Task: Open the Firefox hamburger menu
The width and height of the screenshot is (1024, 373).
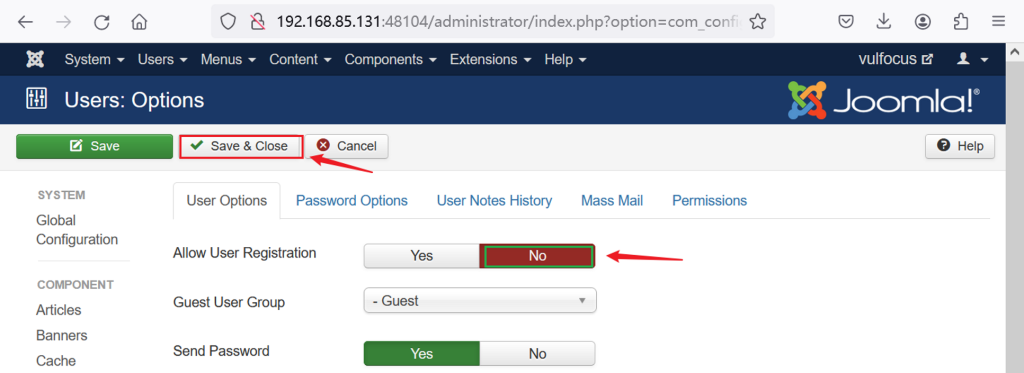Action: (998, 22)
